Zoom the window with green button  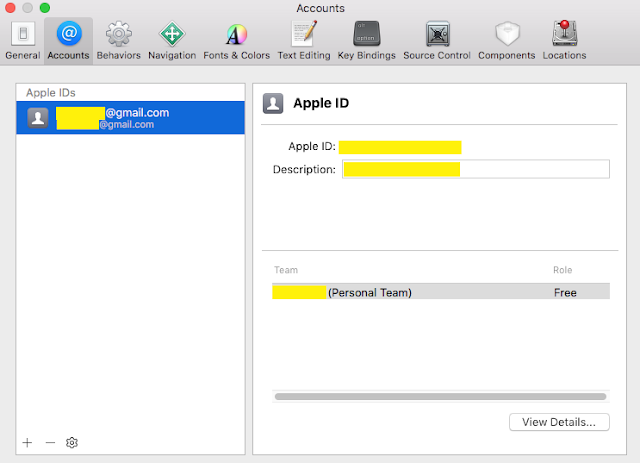[45, 8]
